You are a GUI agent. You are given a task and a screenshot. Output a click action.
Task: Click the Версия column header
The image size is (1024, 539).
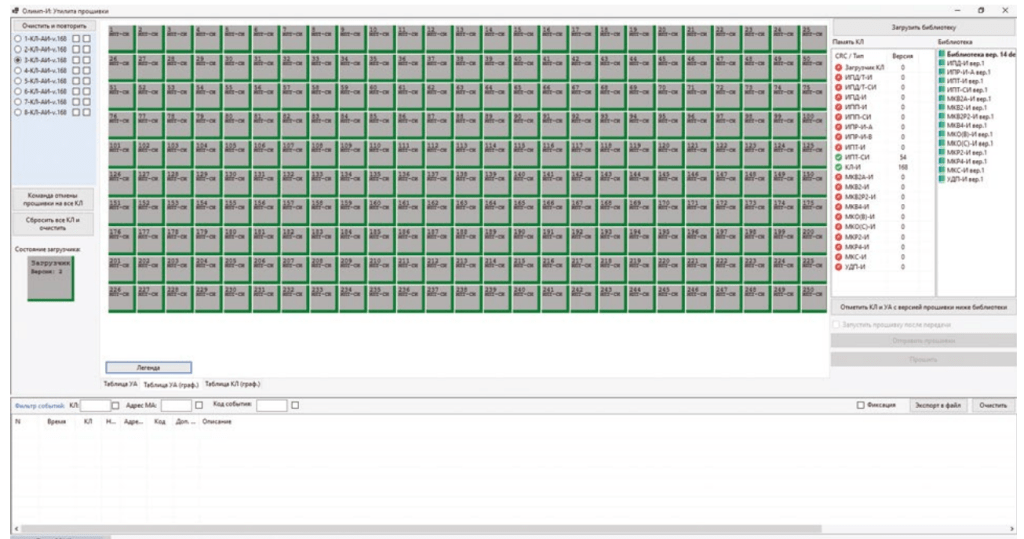902,57
